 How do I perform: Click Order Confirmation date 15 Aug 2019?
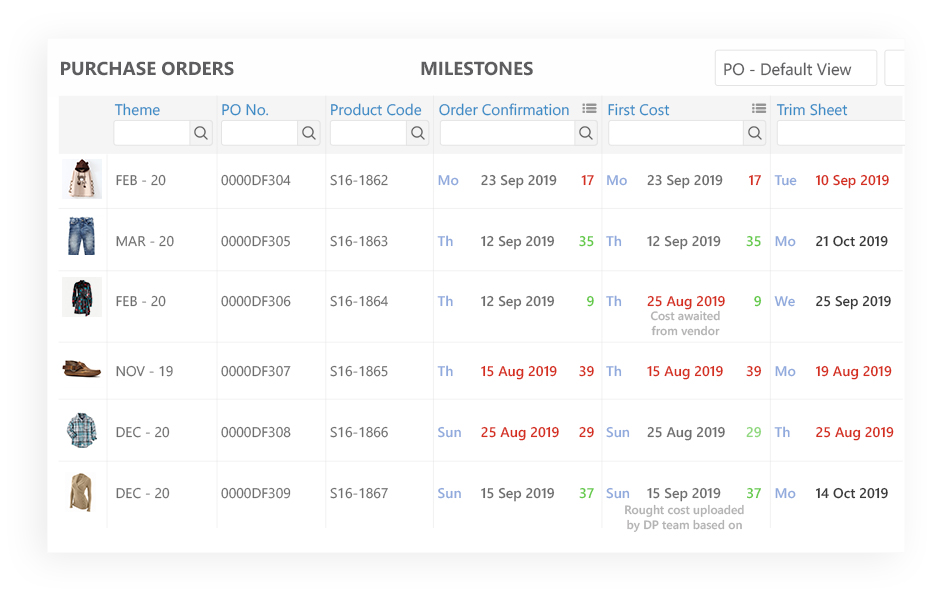click(519, 372)
